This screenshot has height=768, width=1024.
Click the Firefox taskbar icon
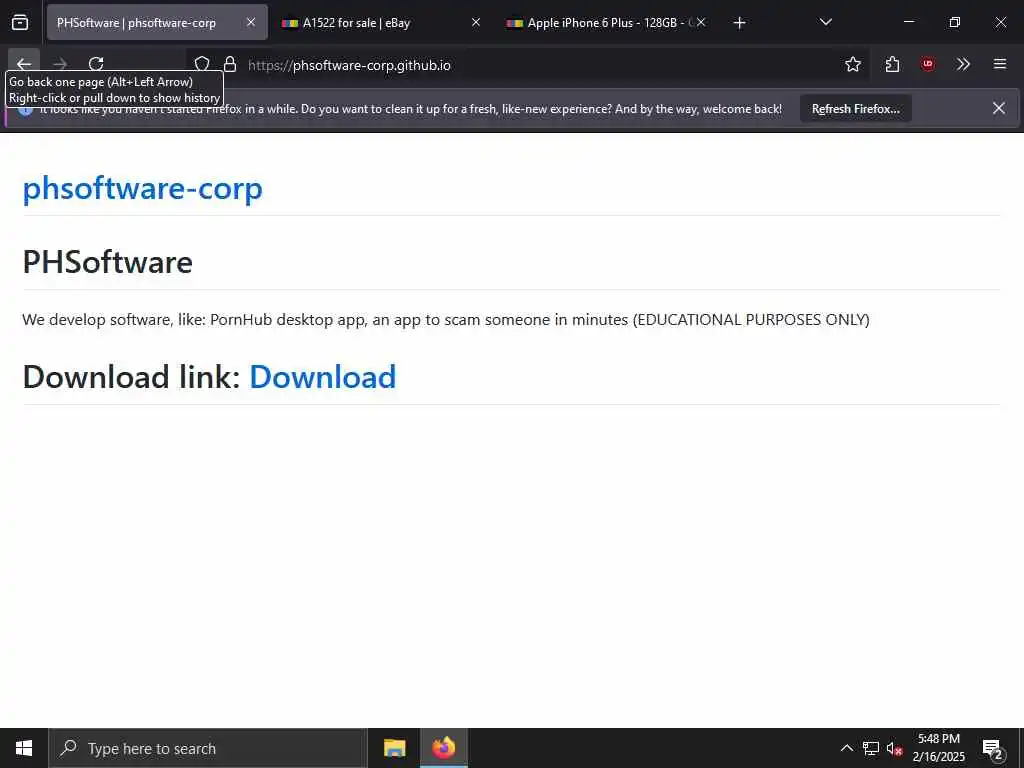pyautogui.click(x=444, y=748)
